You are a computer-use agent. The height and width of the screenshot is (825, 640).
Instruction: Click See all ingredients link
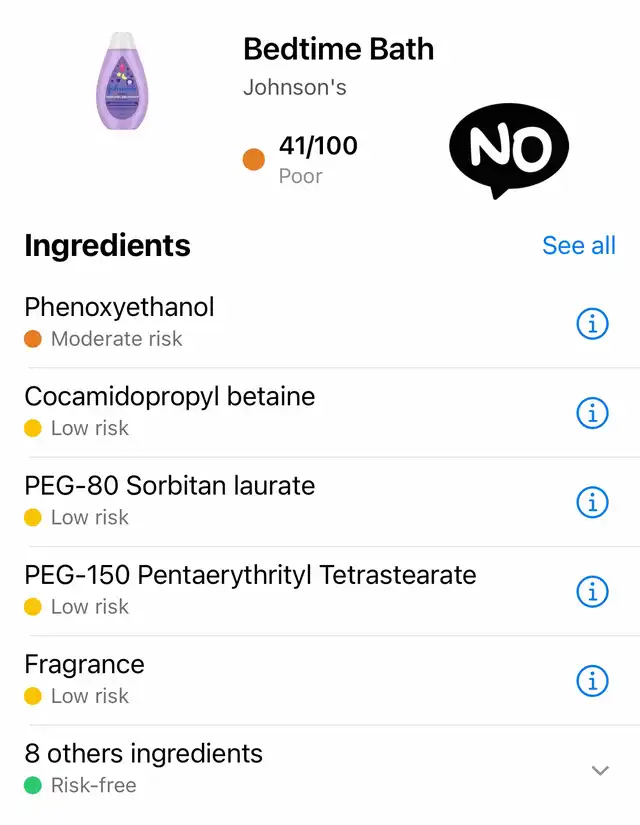pyautogui.click(x=578, y=246)
